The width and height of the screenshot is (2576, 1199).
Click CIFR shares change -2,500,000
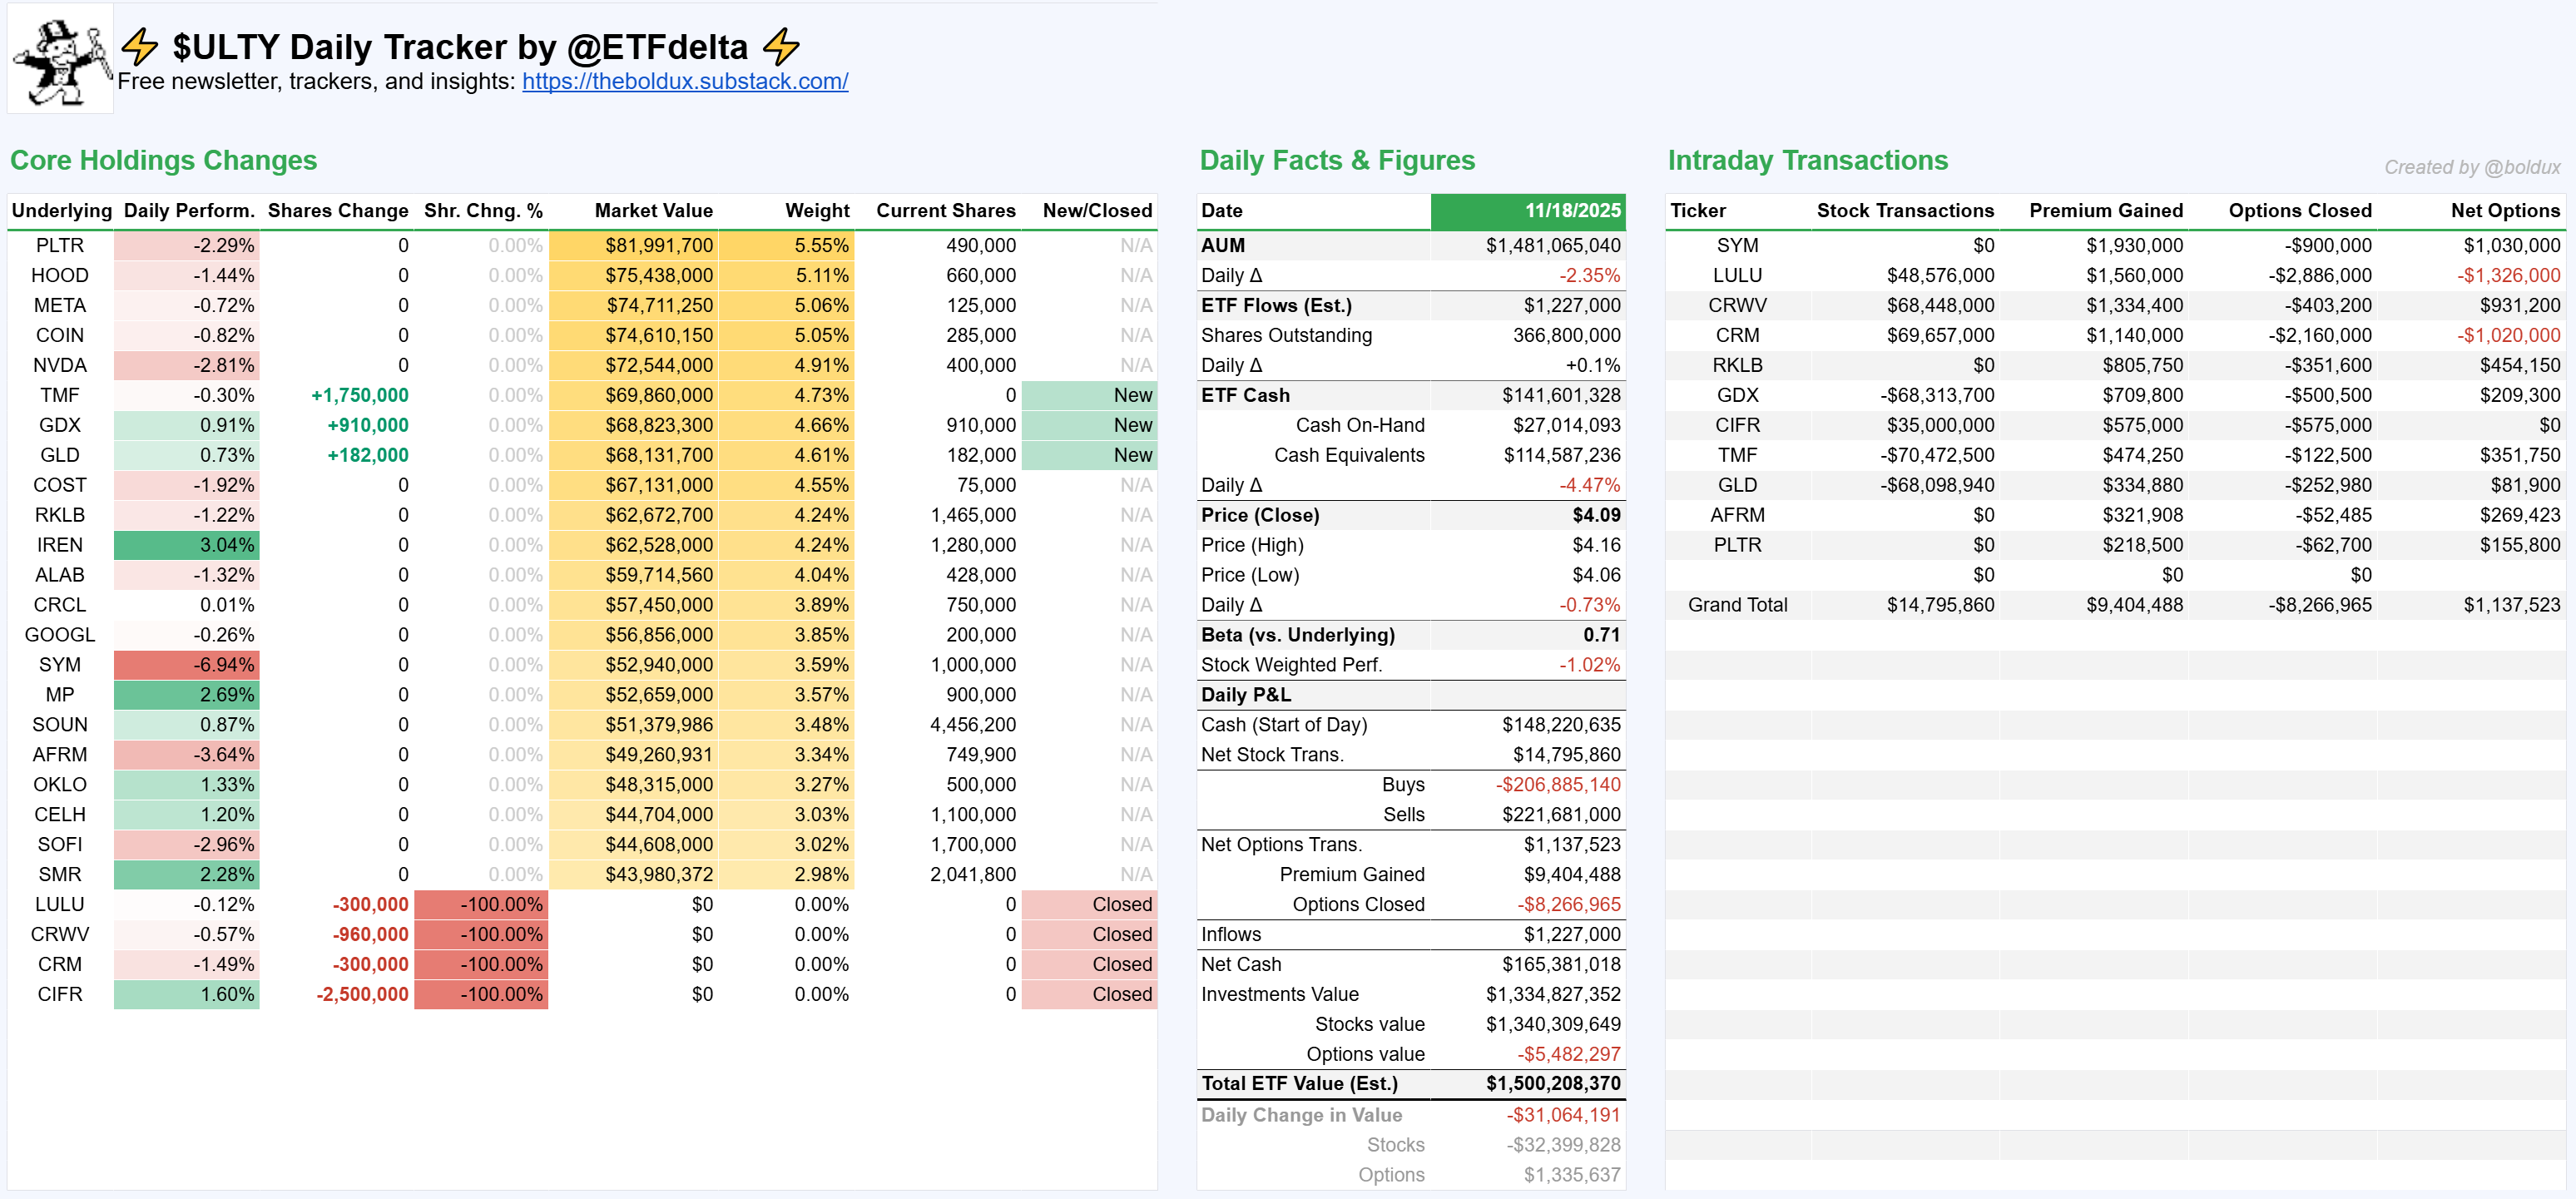click(x=361, y=995)
